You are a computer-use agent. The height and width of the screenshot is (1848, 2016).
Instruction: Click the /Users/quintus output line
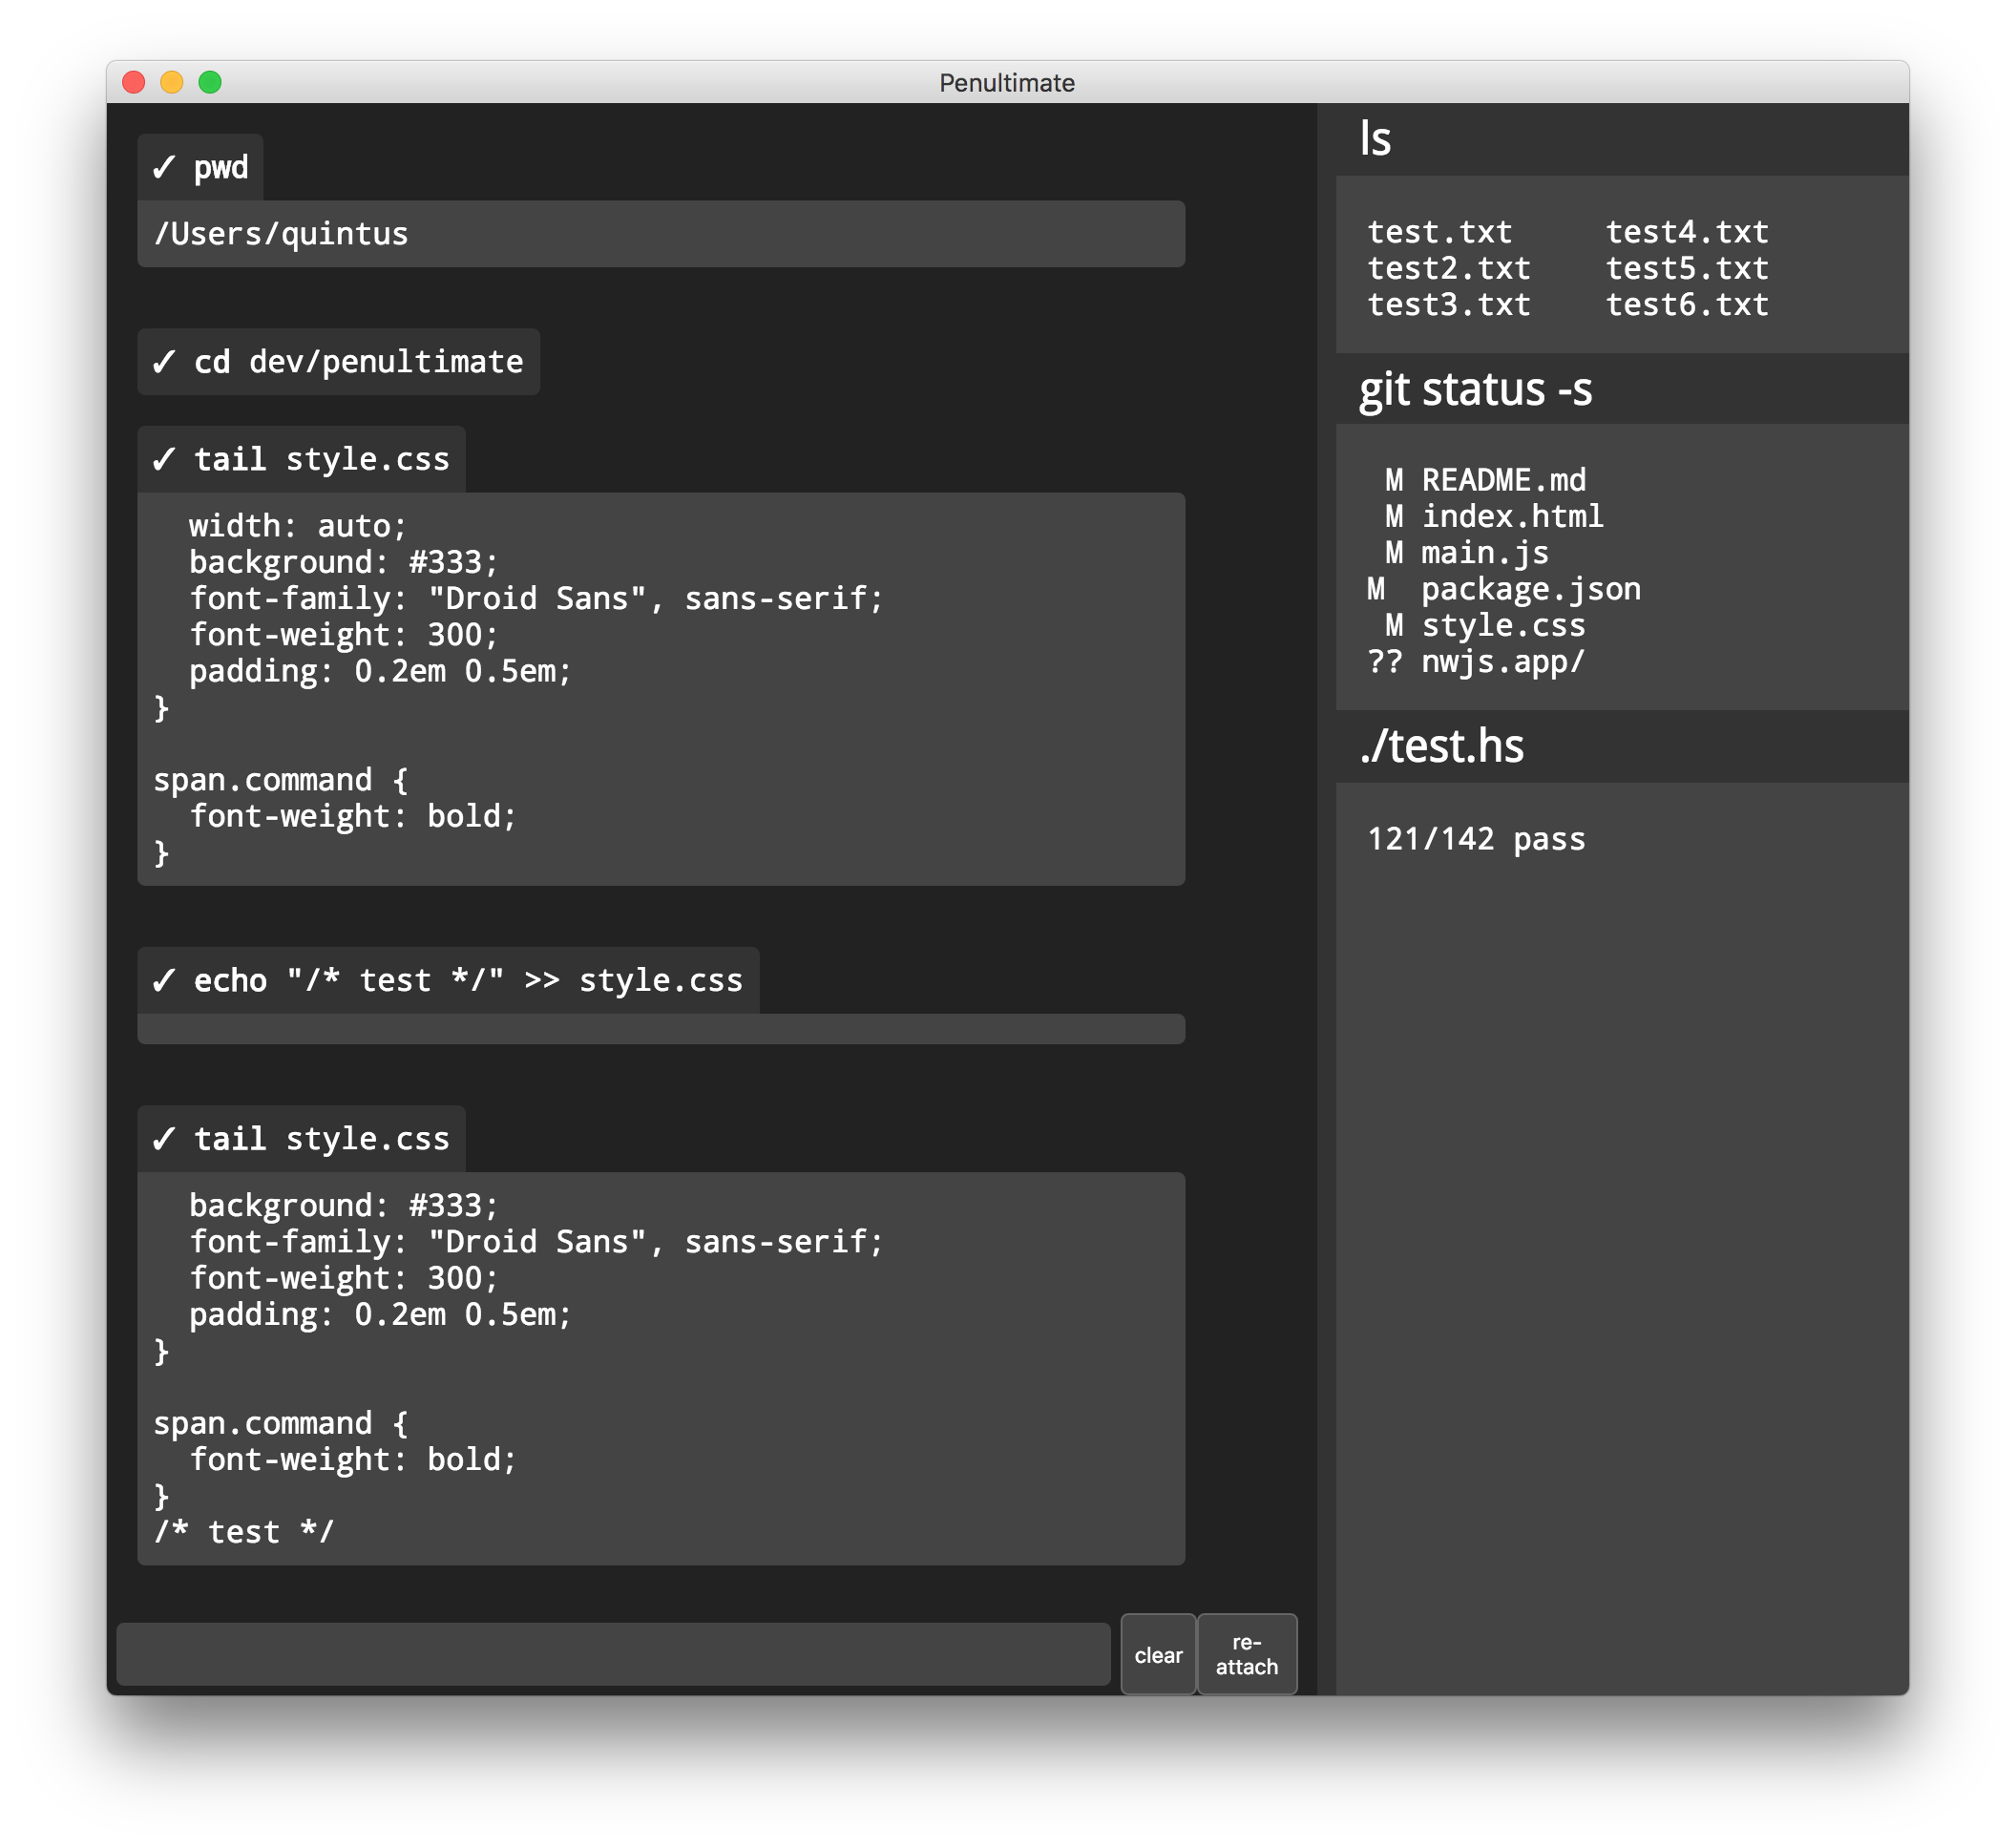click(281, 234)
